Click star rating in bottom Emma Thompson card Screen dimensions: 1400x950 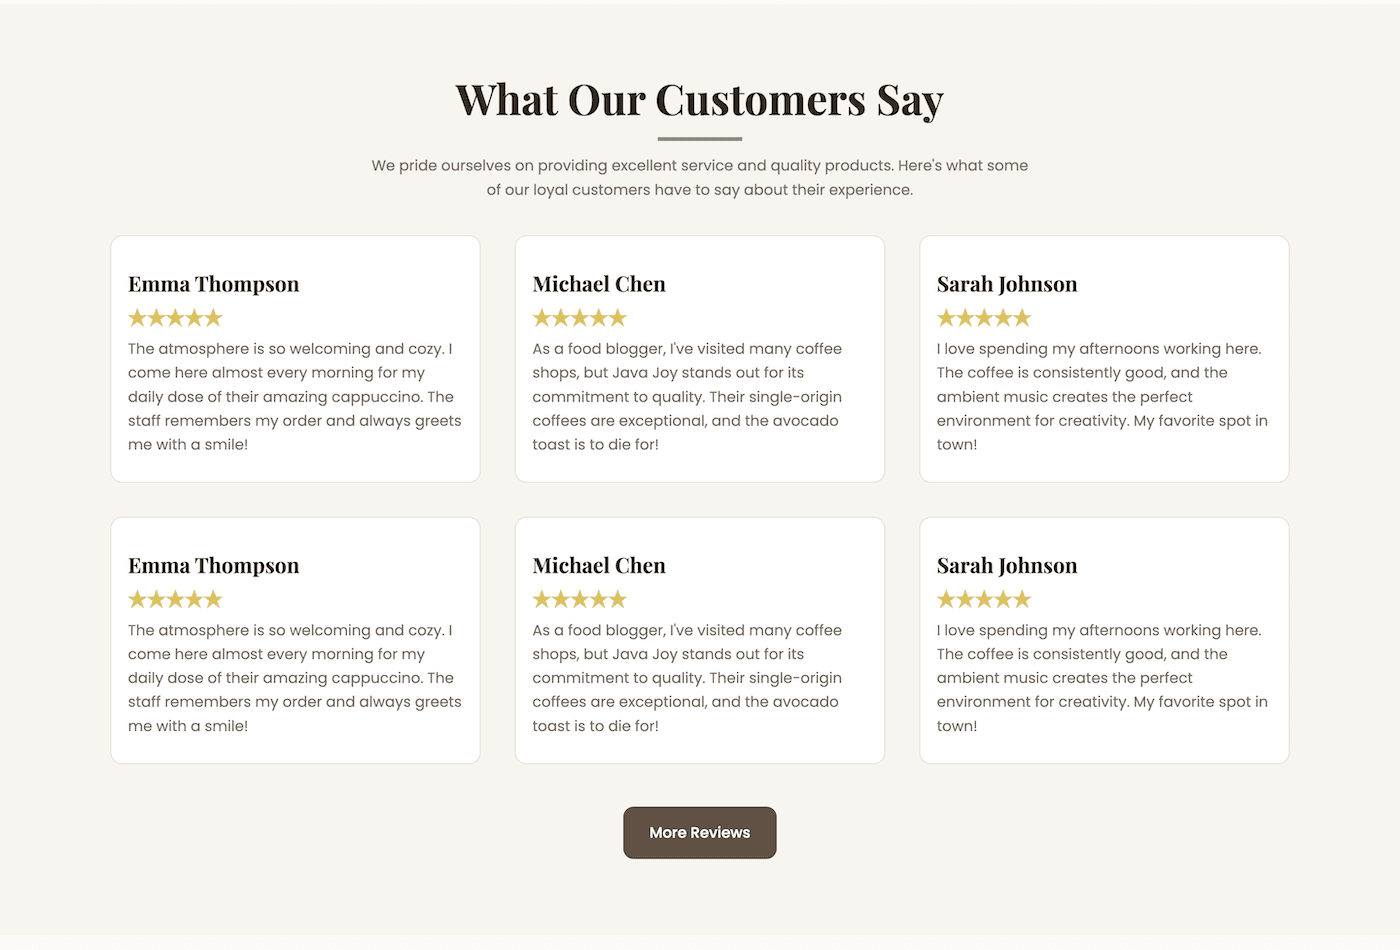pyautogui.click(x=175, y=599)
